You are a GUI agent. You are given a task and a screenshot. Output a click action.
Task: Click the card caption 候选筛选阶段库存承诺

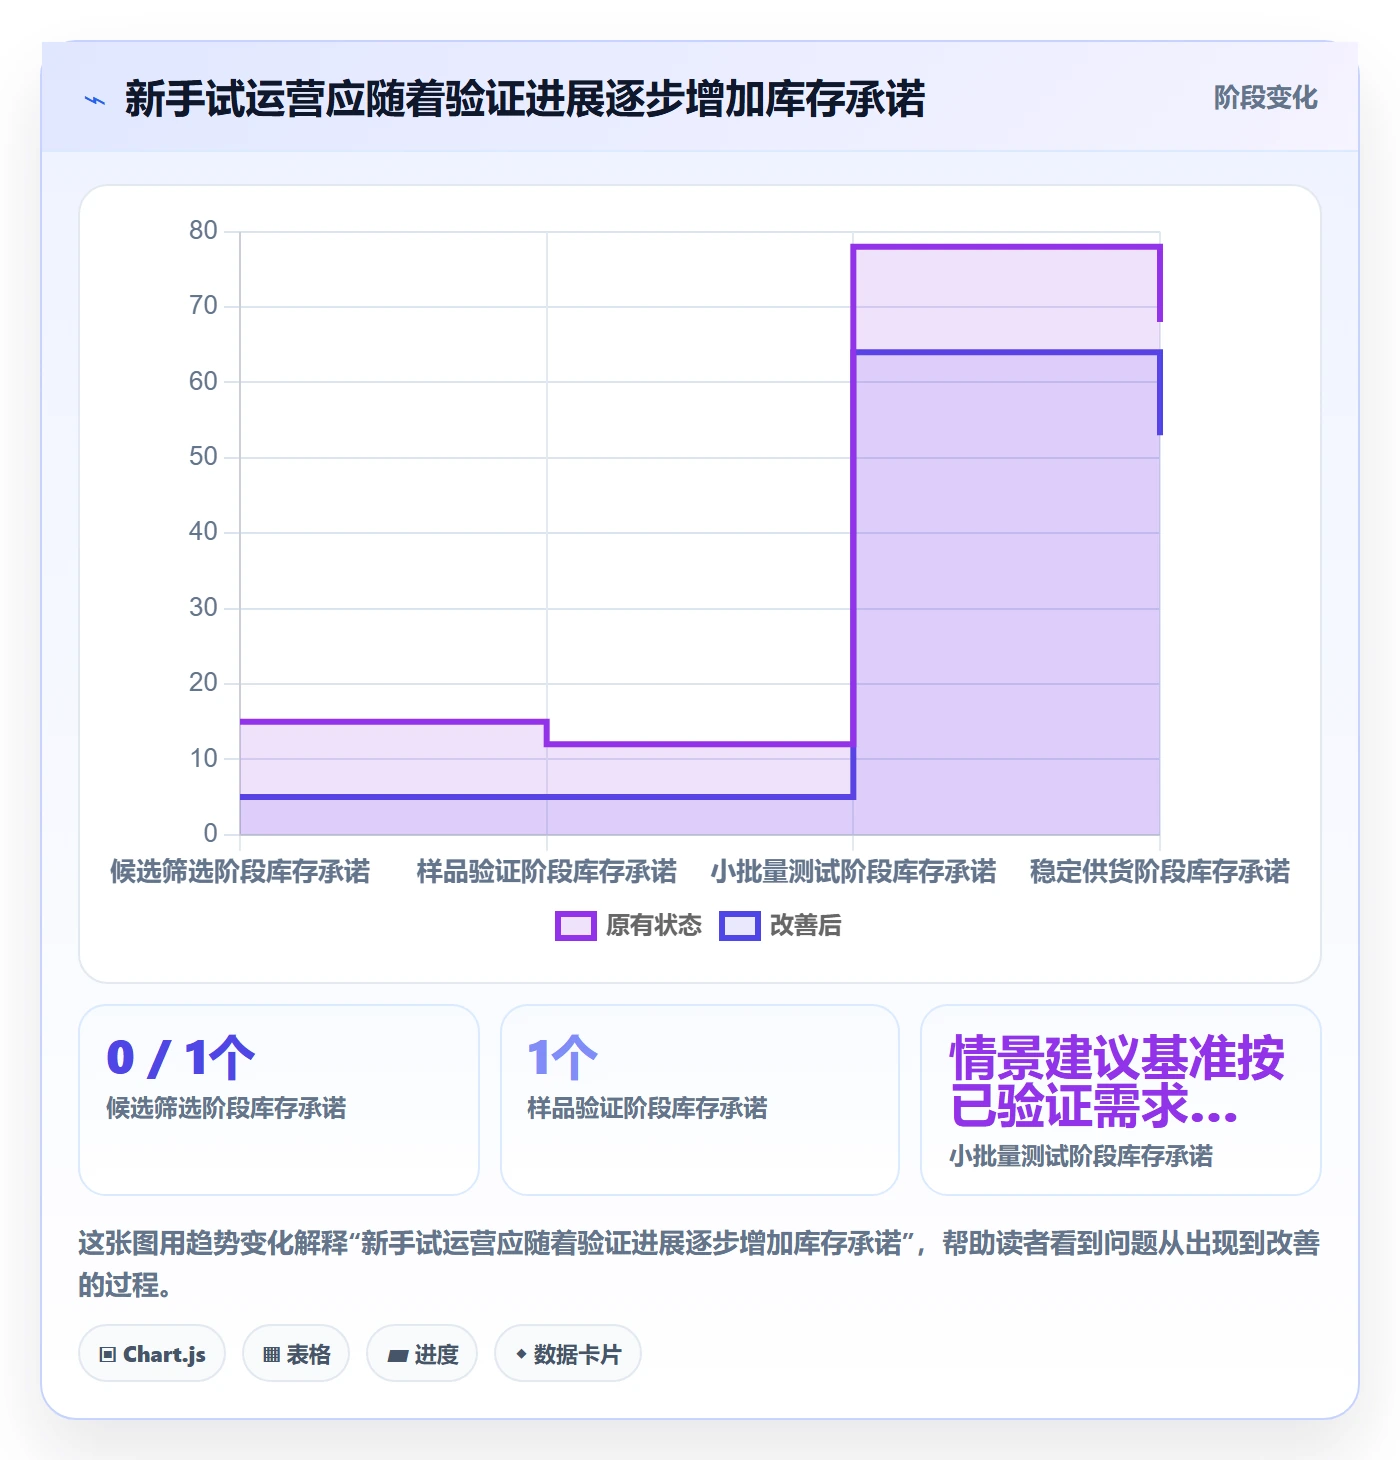coord(226,1109)
